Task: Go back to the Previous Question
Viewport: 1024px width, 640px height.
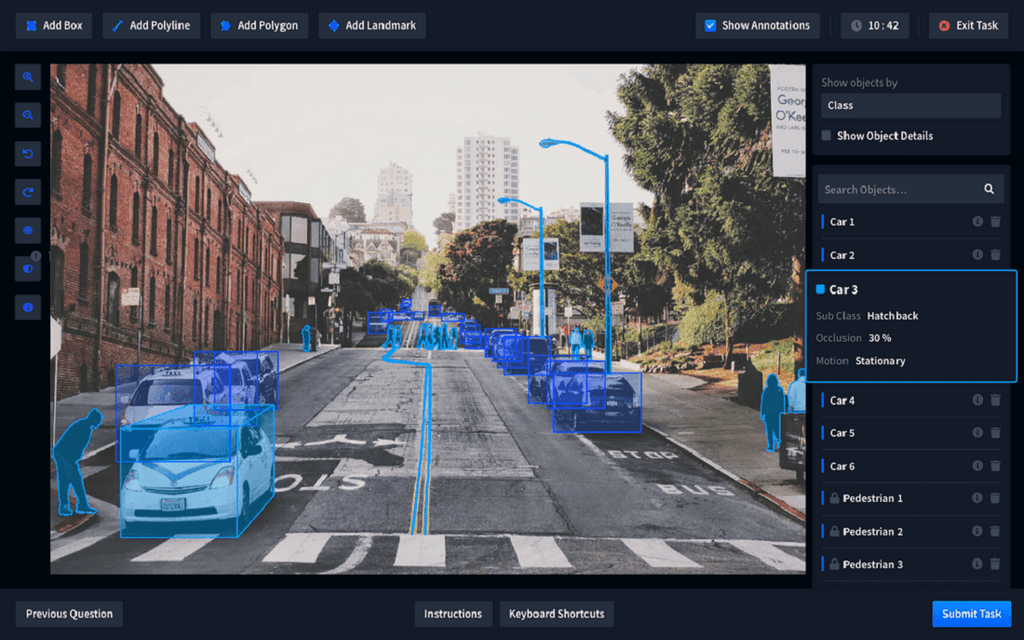Action: pos(68,613)
